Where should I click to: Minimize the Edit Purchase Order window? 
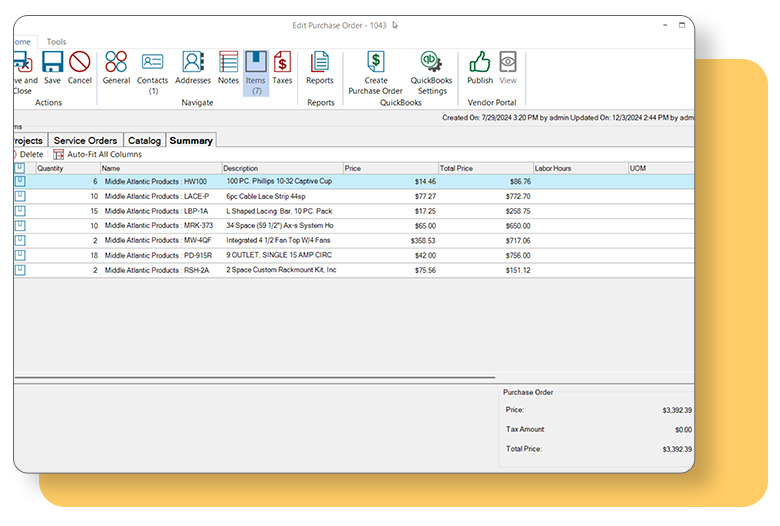[665, 25]
